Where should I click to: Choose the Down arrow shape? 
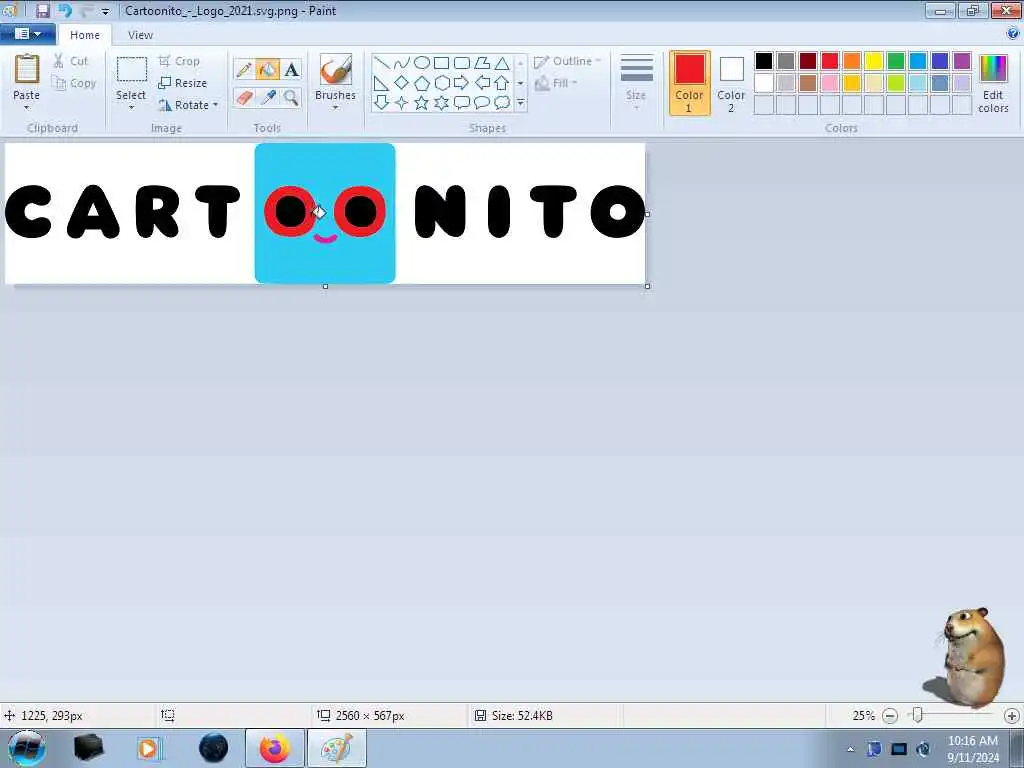382,103
